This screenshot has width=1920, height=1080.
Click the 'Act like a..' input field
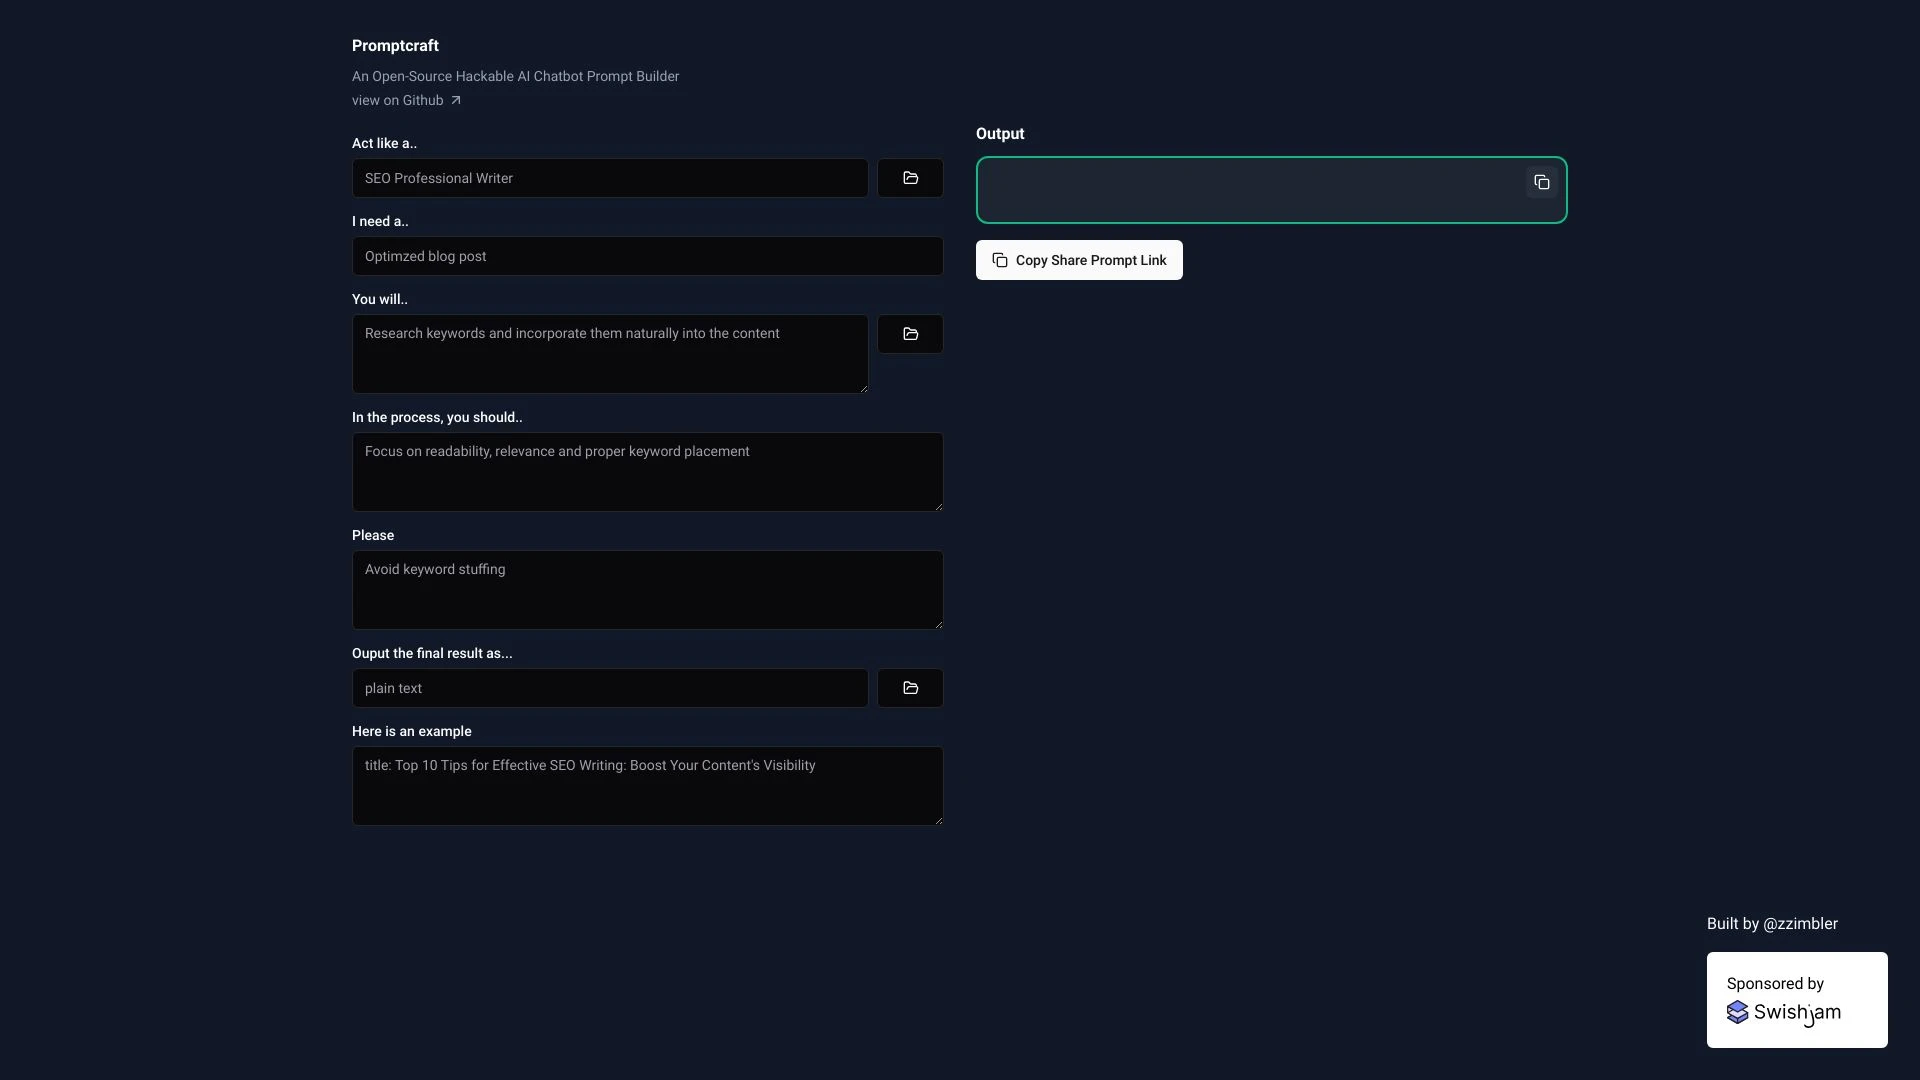609,178
